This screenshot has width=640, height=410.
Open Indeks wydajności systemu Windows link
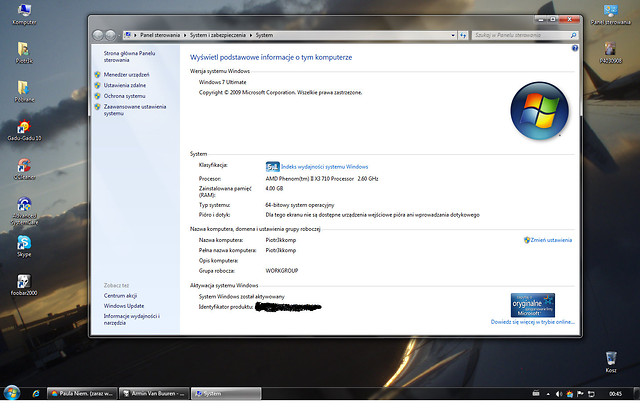click(324, 167)
